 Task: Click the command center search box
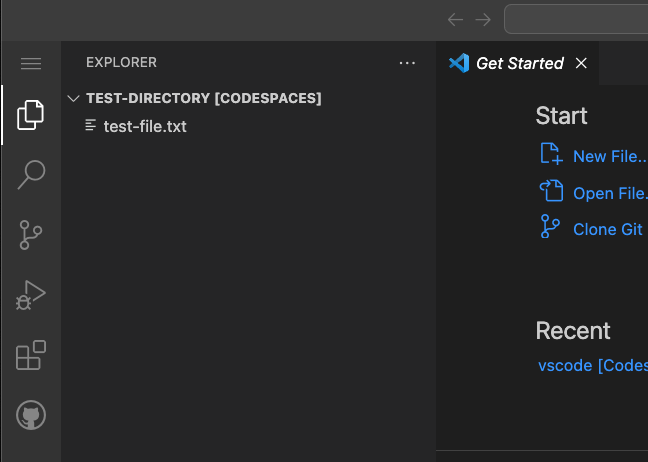tap(576, 19)
